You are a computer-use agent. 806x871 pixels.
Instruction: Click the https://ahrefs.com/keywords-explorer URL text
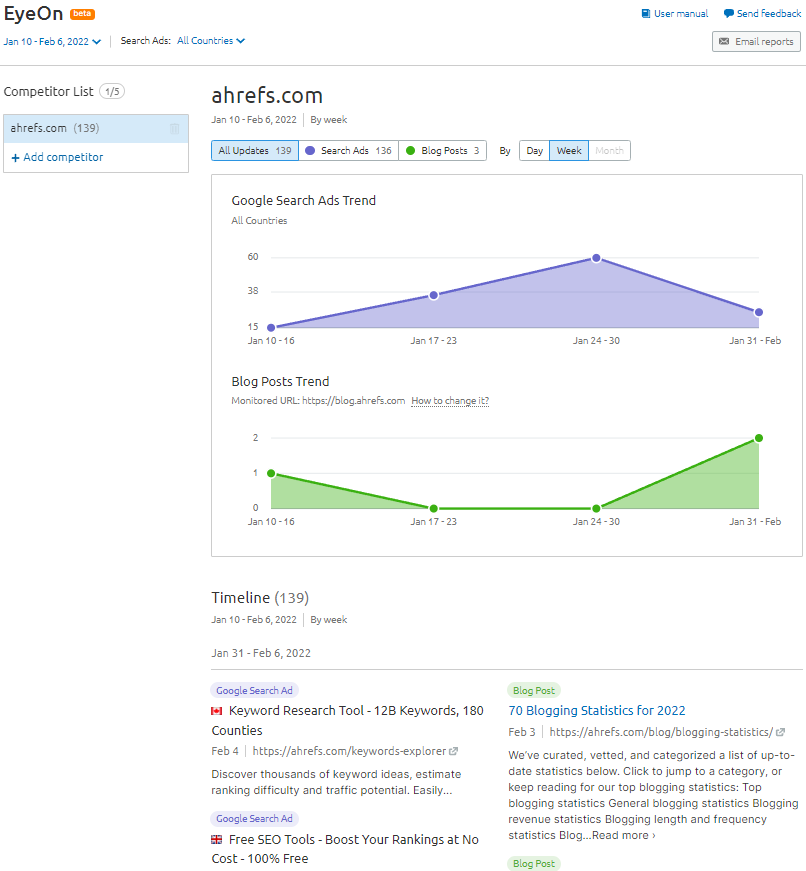pos(349,751)
